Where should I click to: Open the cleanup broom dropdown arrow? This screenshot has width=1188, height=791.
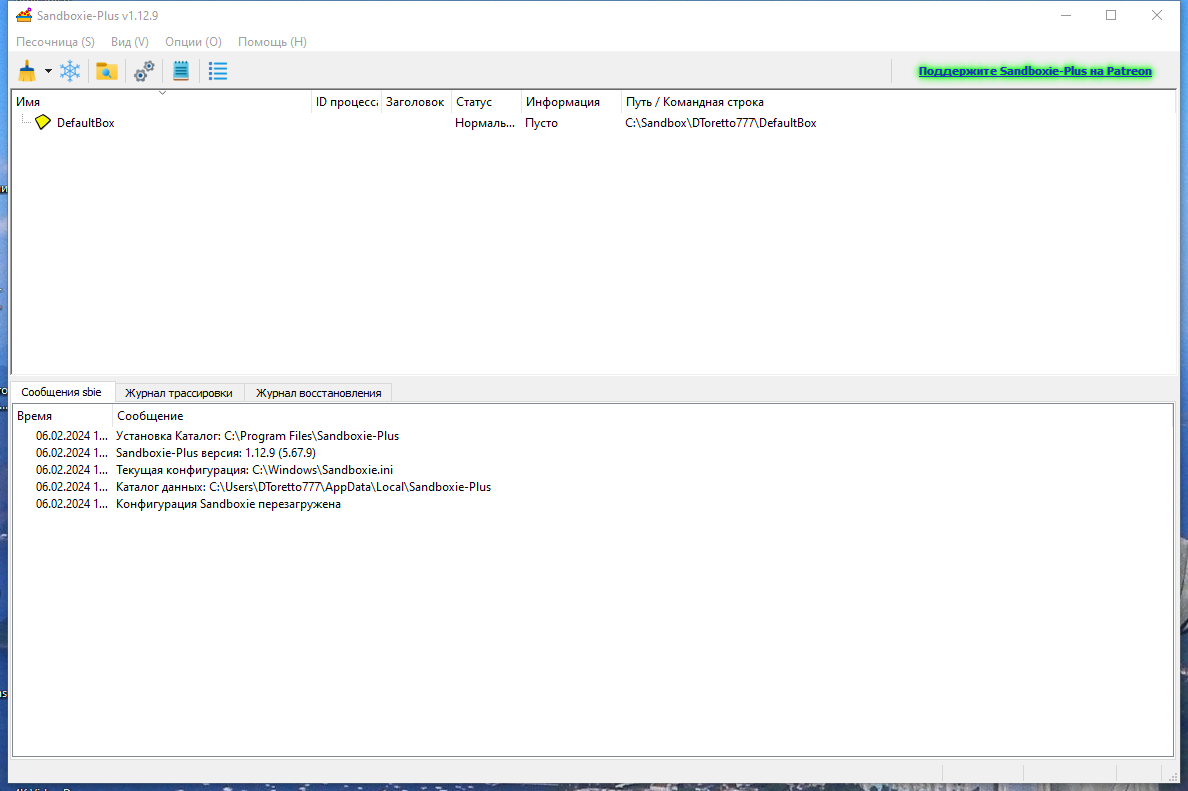(48, 71)
